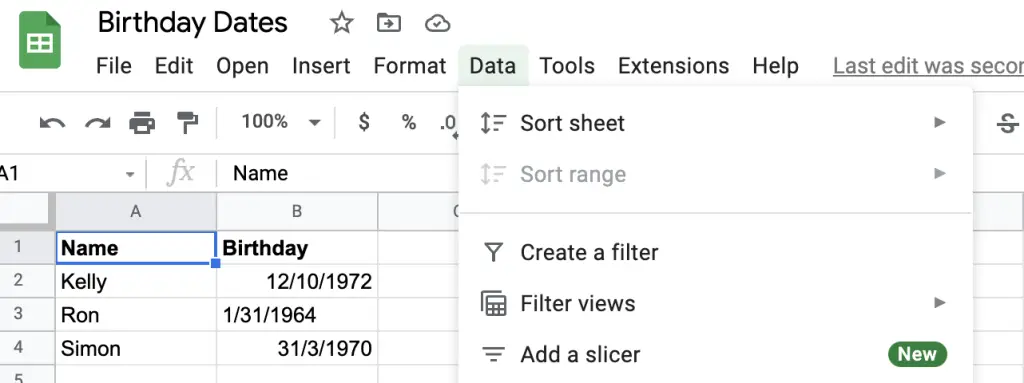Open the Google Sheets home icon
Screen dimensions: 1024x383
click(x=40, y=41)
